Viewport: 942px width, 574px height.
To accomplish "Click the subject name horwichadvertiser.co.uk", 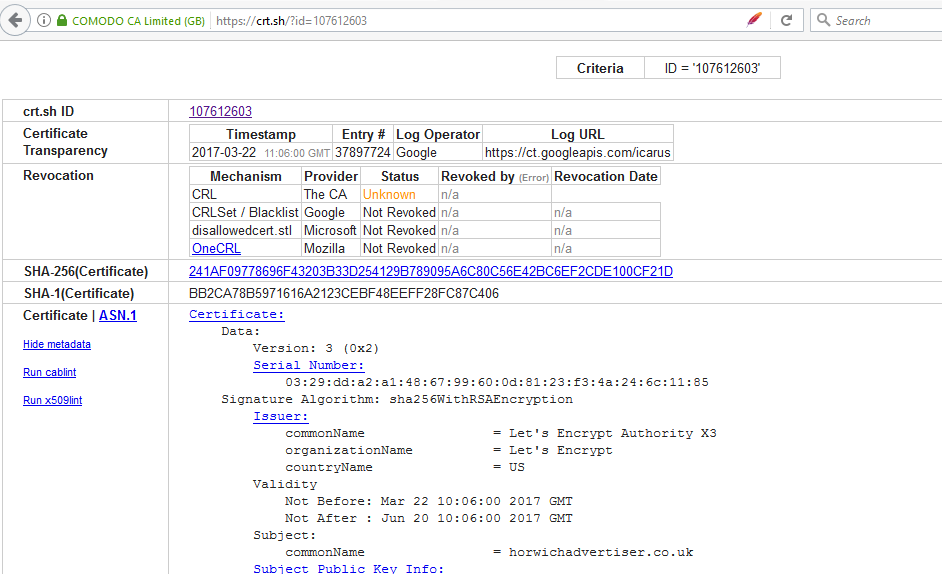I will [601, 552].
